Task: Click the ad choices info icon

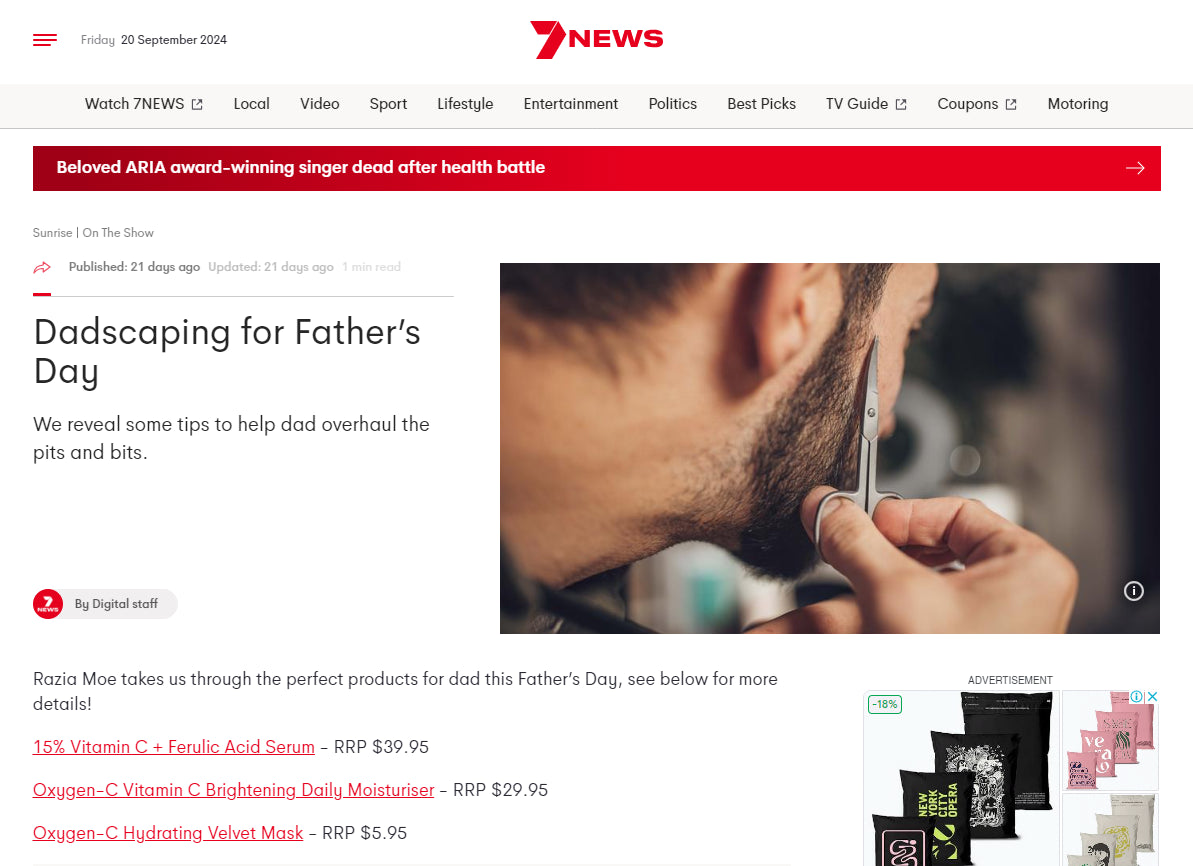Action: coord(1137,696)
